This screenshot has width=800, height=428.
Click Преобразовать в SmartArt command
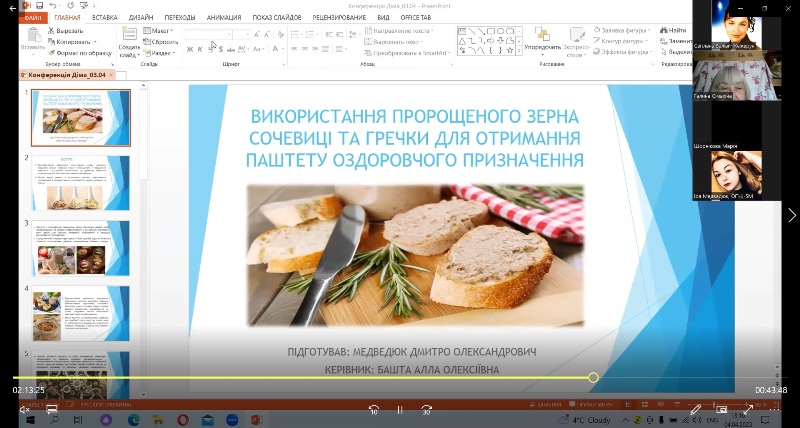pyautogui.click(x=408, y=53)
